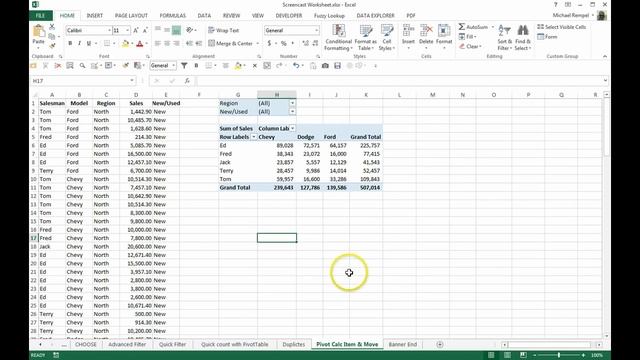The height and width of the screenshot is (360, 640).
Task: Switch to FORMULAS ribbon tab
Action: coord(173,16)
